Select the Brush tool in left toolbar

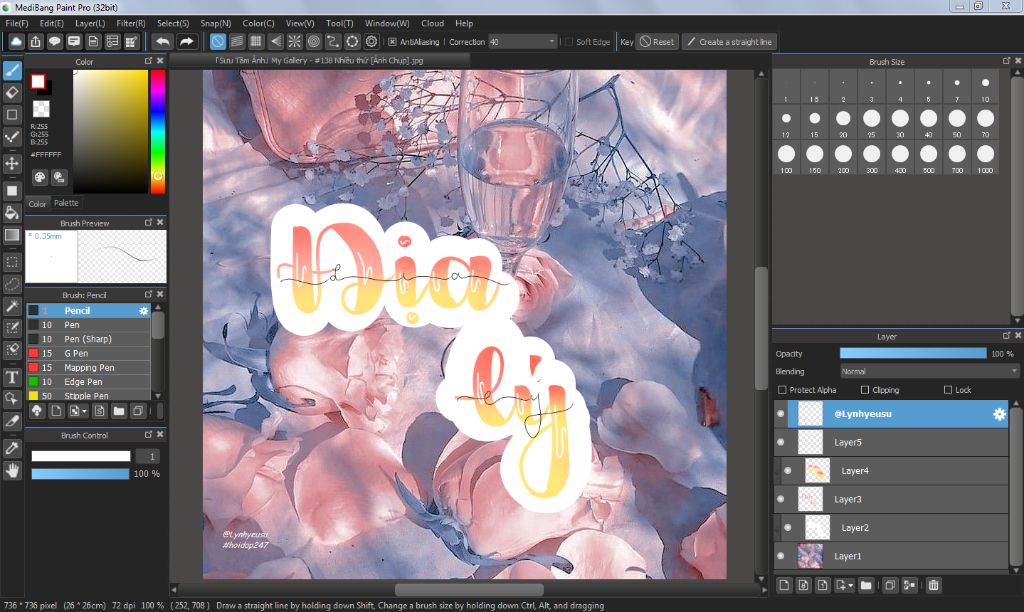(12, 70)
